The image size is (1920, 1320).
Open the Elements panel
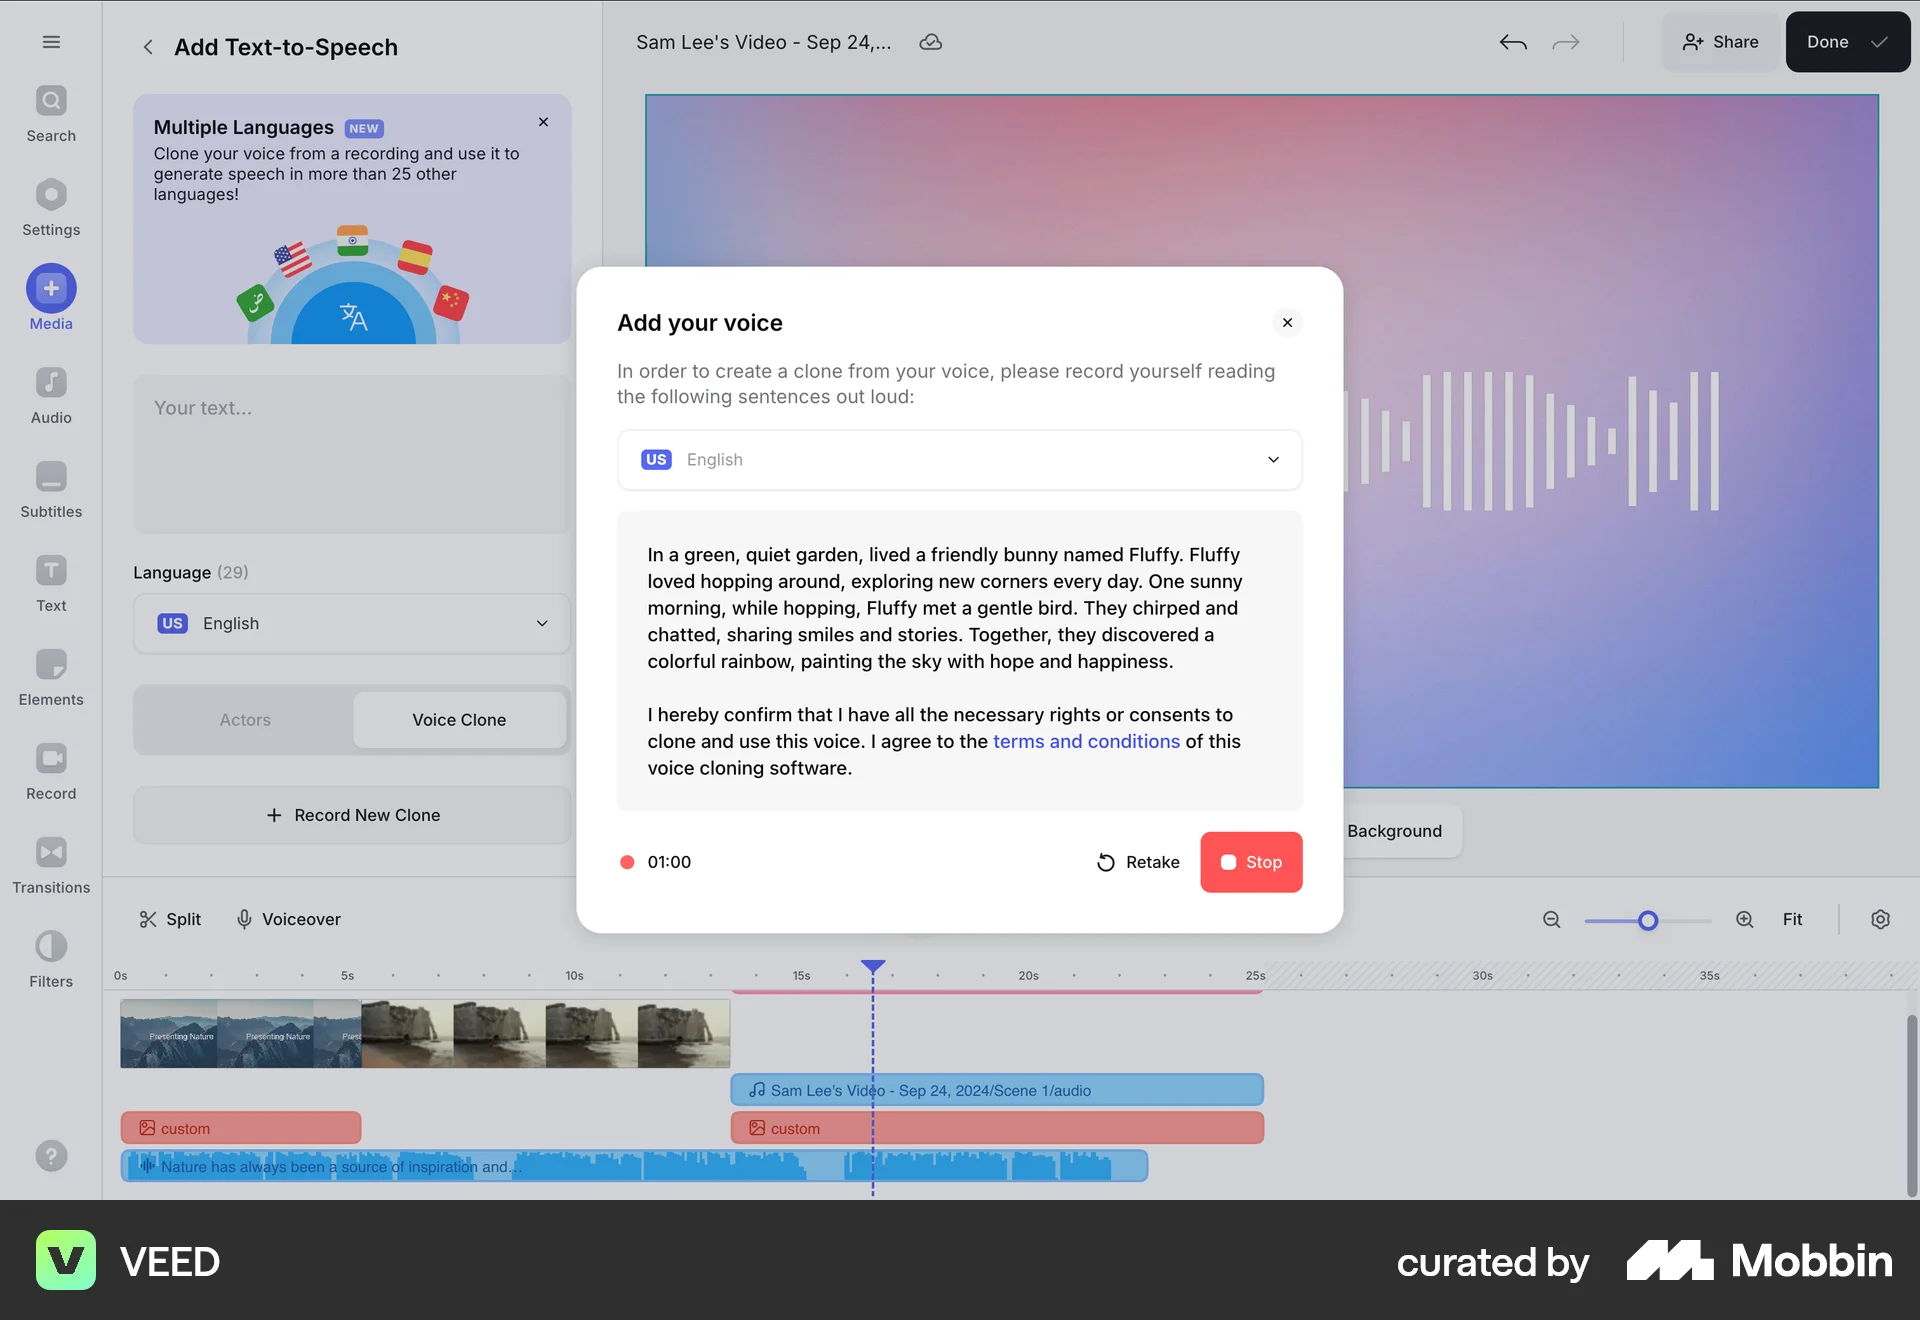pos(50,675)
